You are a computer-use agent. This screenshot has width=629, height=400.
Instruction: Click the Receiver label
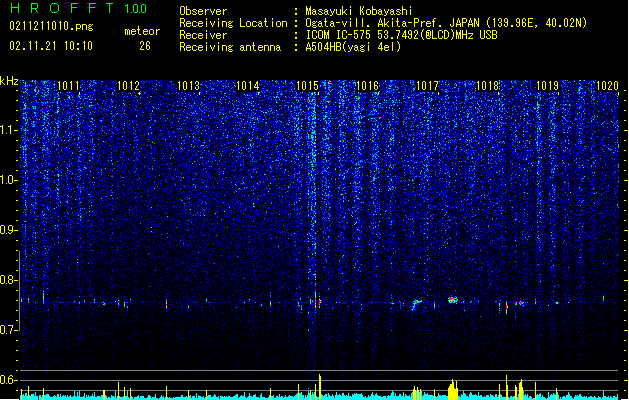point(203,35)
